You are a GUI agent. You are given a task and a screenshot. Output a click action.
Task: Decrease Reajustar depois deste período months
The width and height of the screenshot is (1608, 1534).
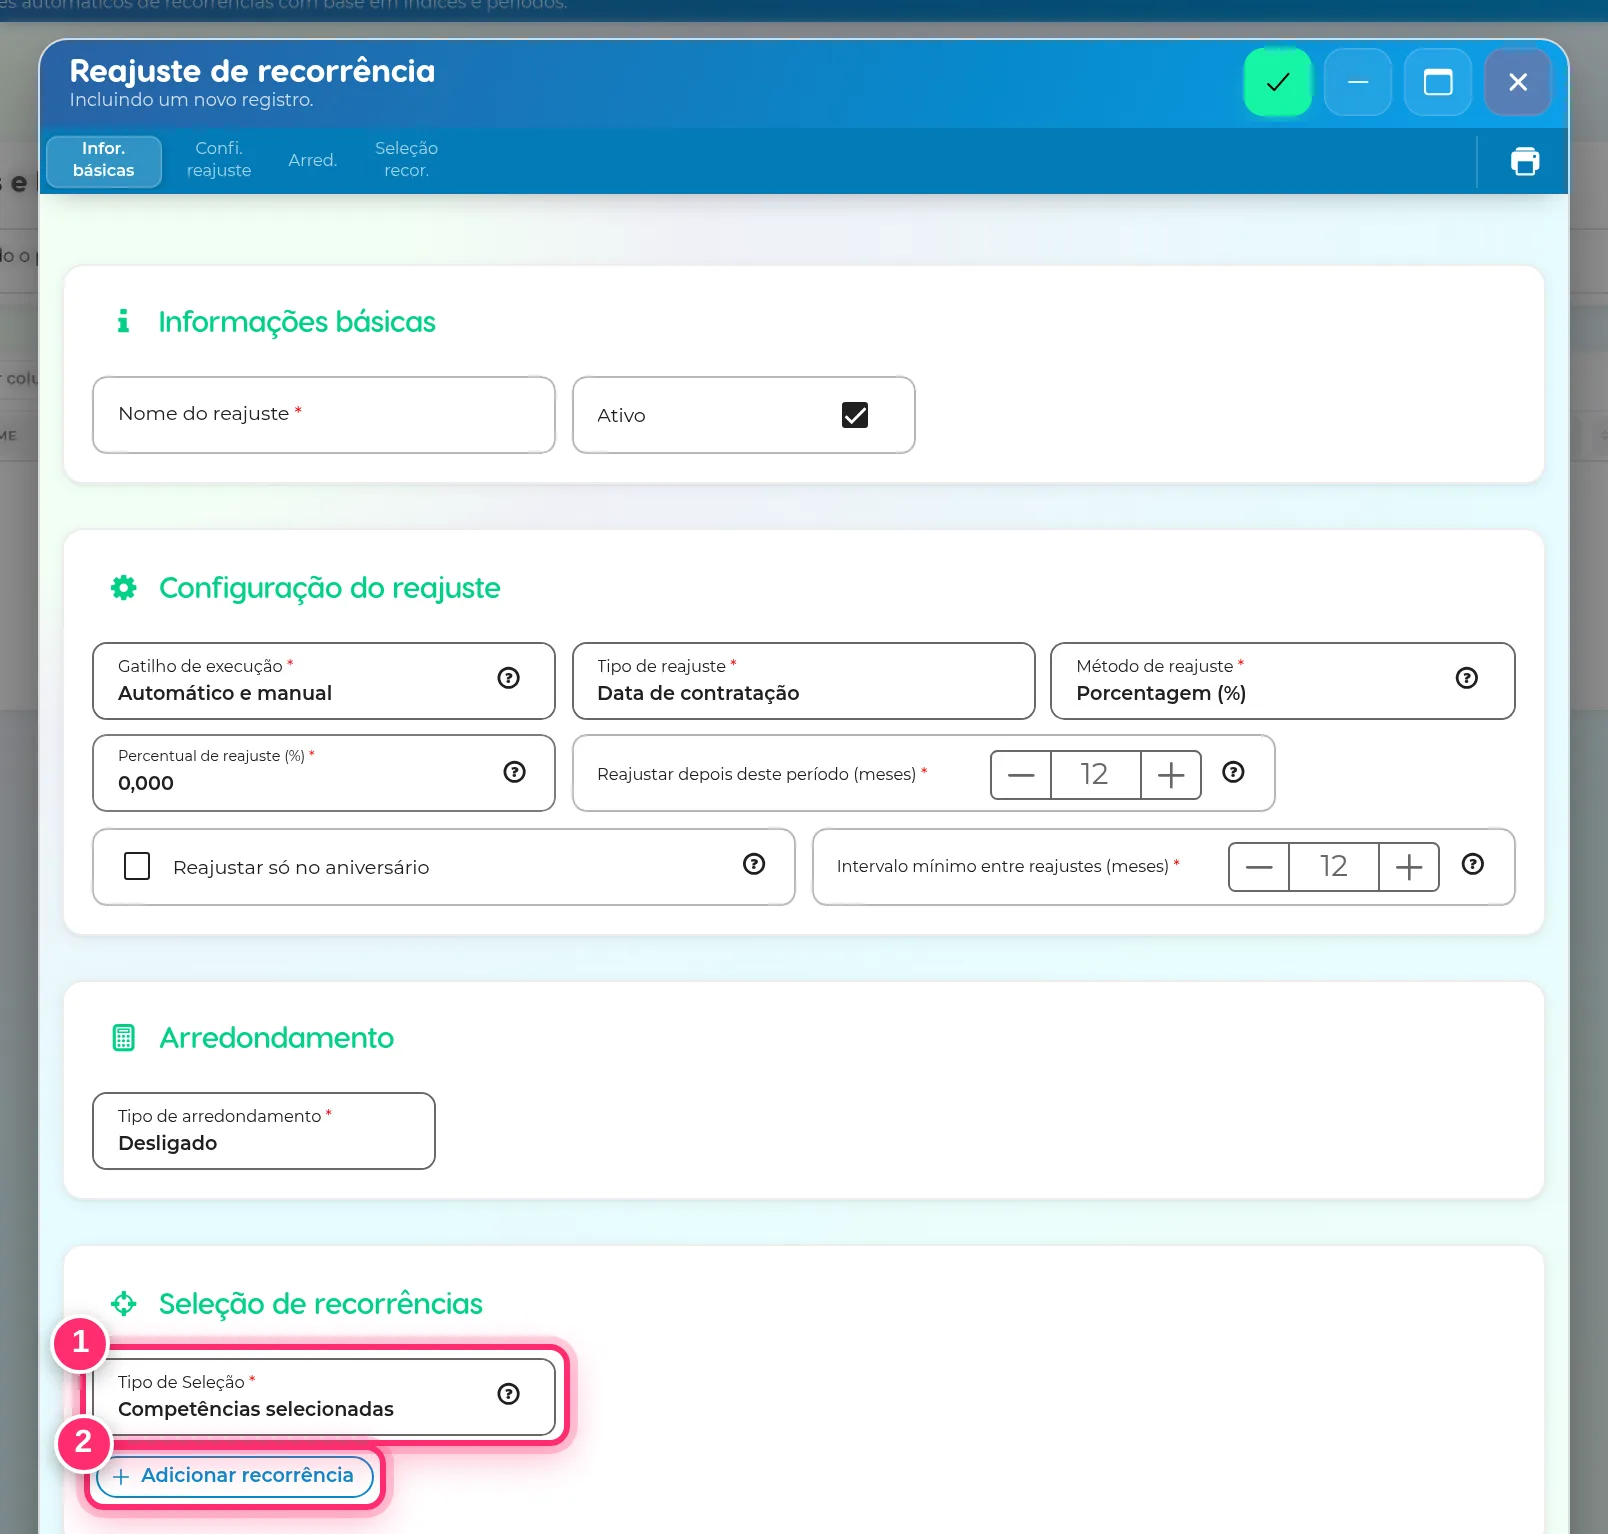click(x=1021, y=775)
